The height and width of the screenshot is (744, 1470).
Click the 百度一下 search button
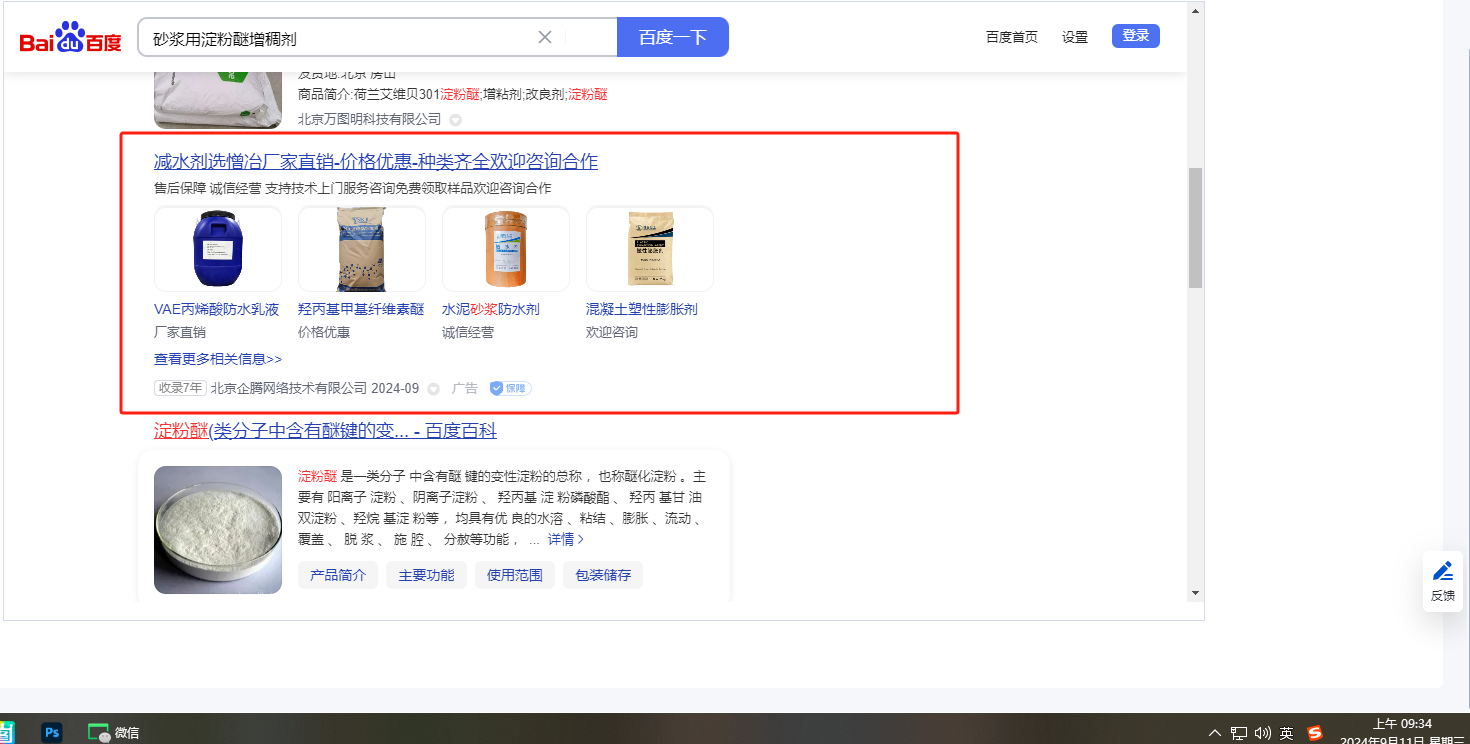pos(673,37)
